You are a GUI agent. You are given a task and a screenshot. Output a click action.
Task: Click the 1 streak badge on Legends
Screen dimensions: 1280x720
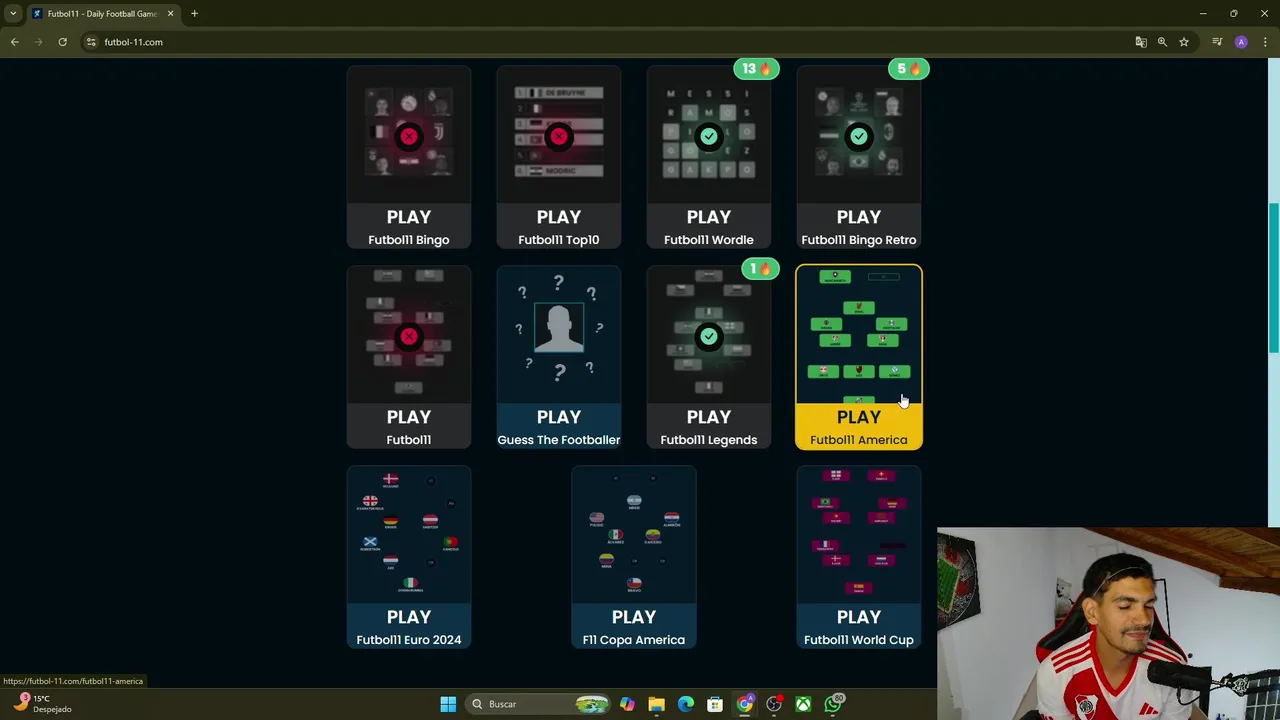[760, 269]
